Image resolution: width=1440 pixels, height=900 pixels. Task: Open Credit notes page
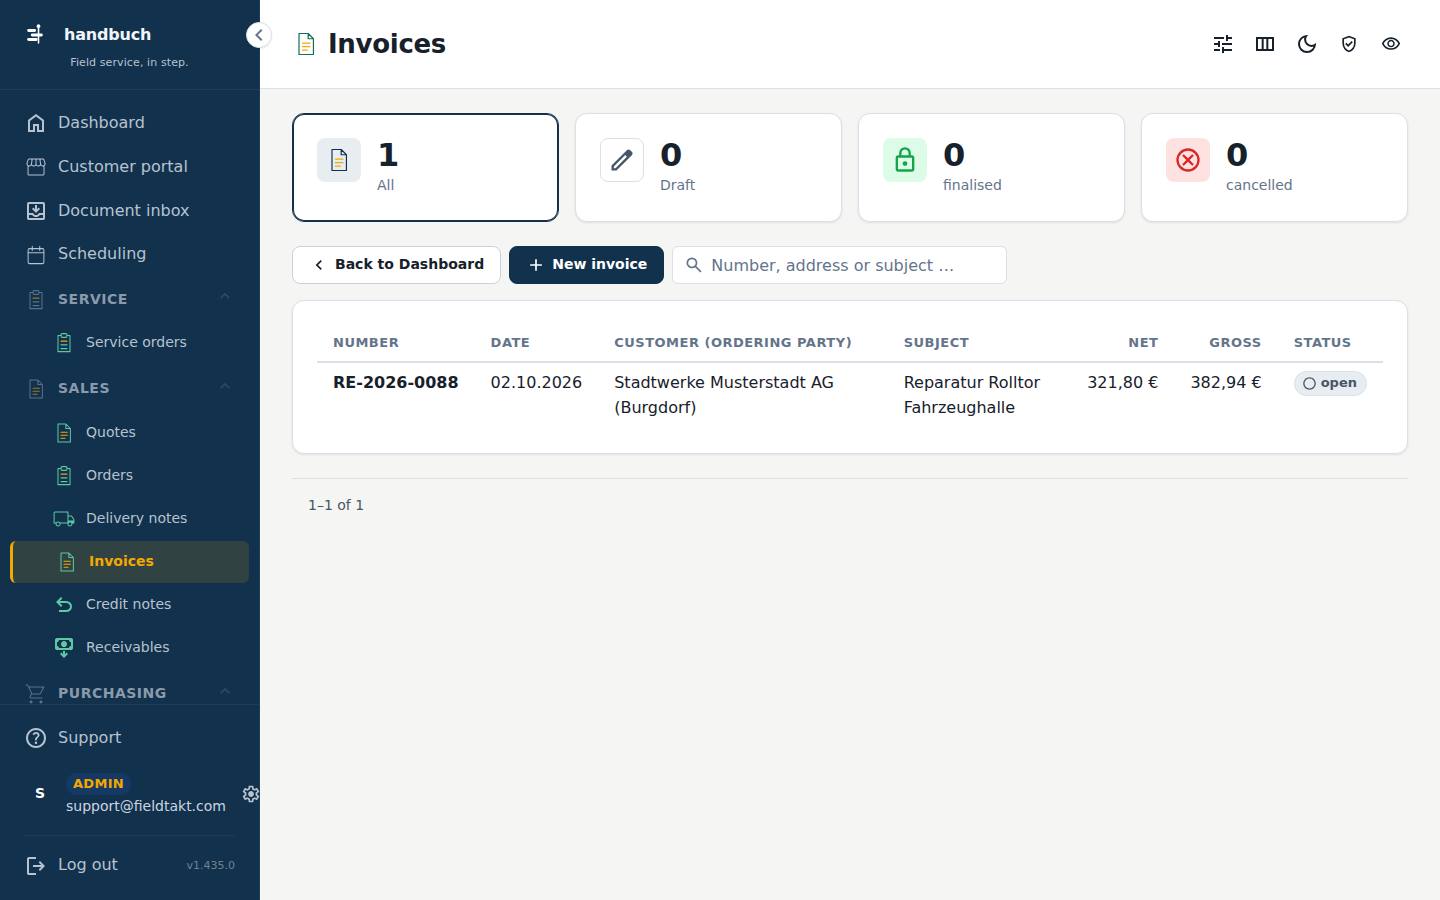pos(130,604)
